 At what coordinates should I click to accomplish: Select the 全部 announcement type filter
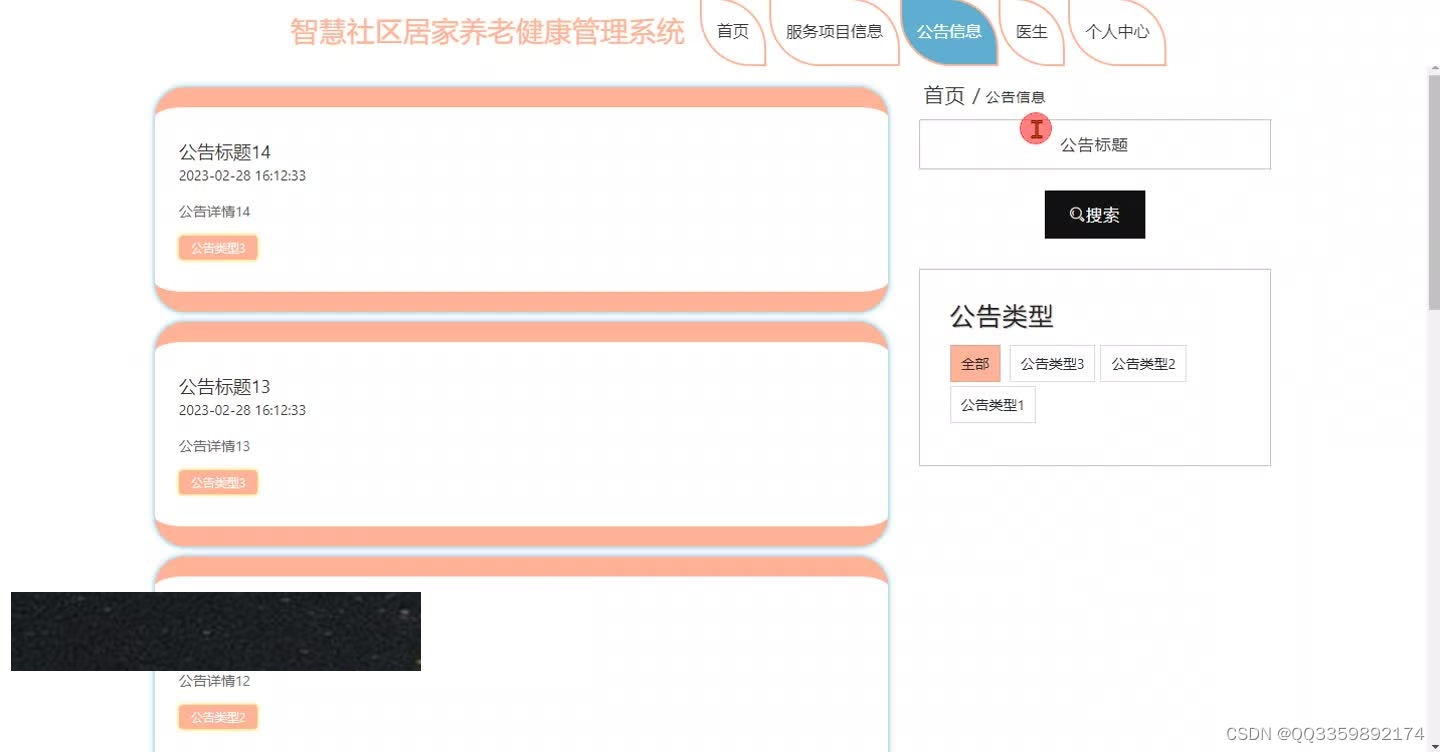[x=975, y=364]
